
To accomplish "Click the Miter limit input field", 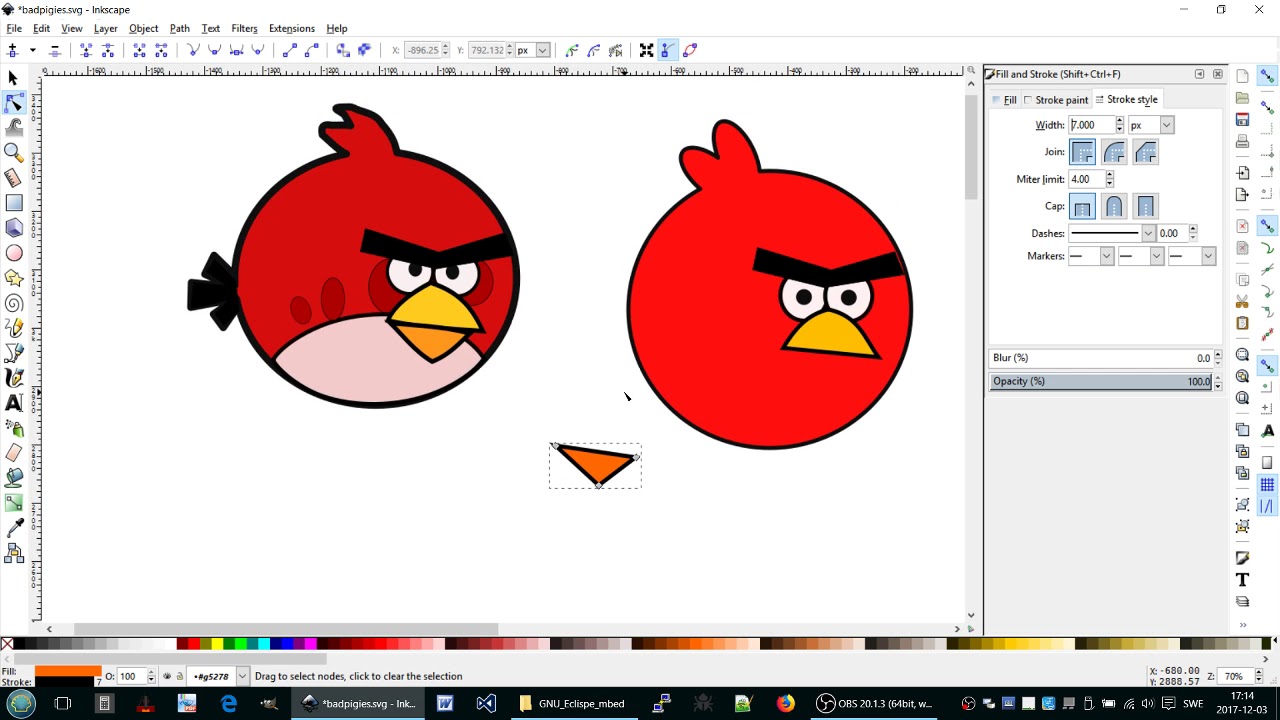I will point(1086,179).
